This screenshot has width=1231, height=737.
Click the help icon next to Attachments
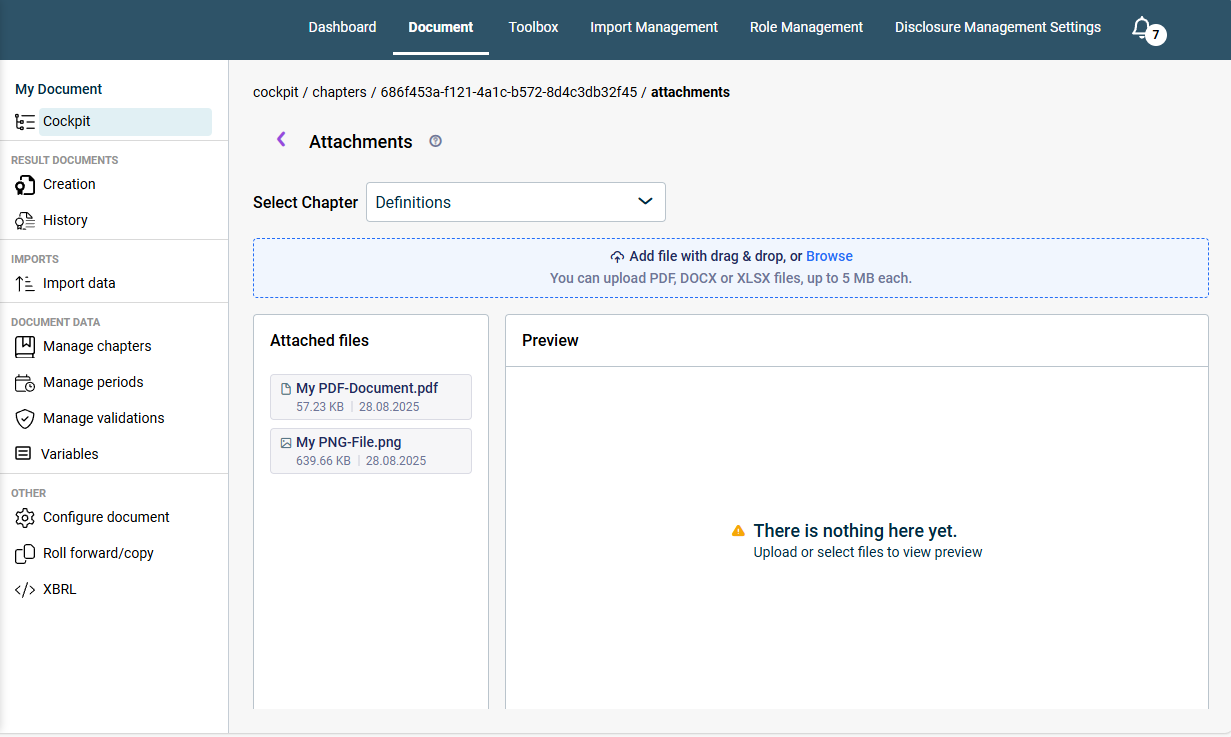click(x=435, y=141)
